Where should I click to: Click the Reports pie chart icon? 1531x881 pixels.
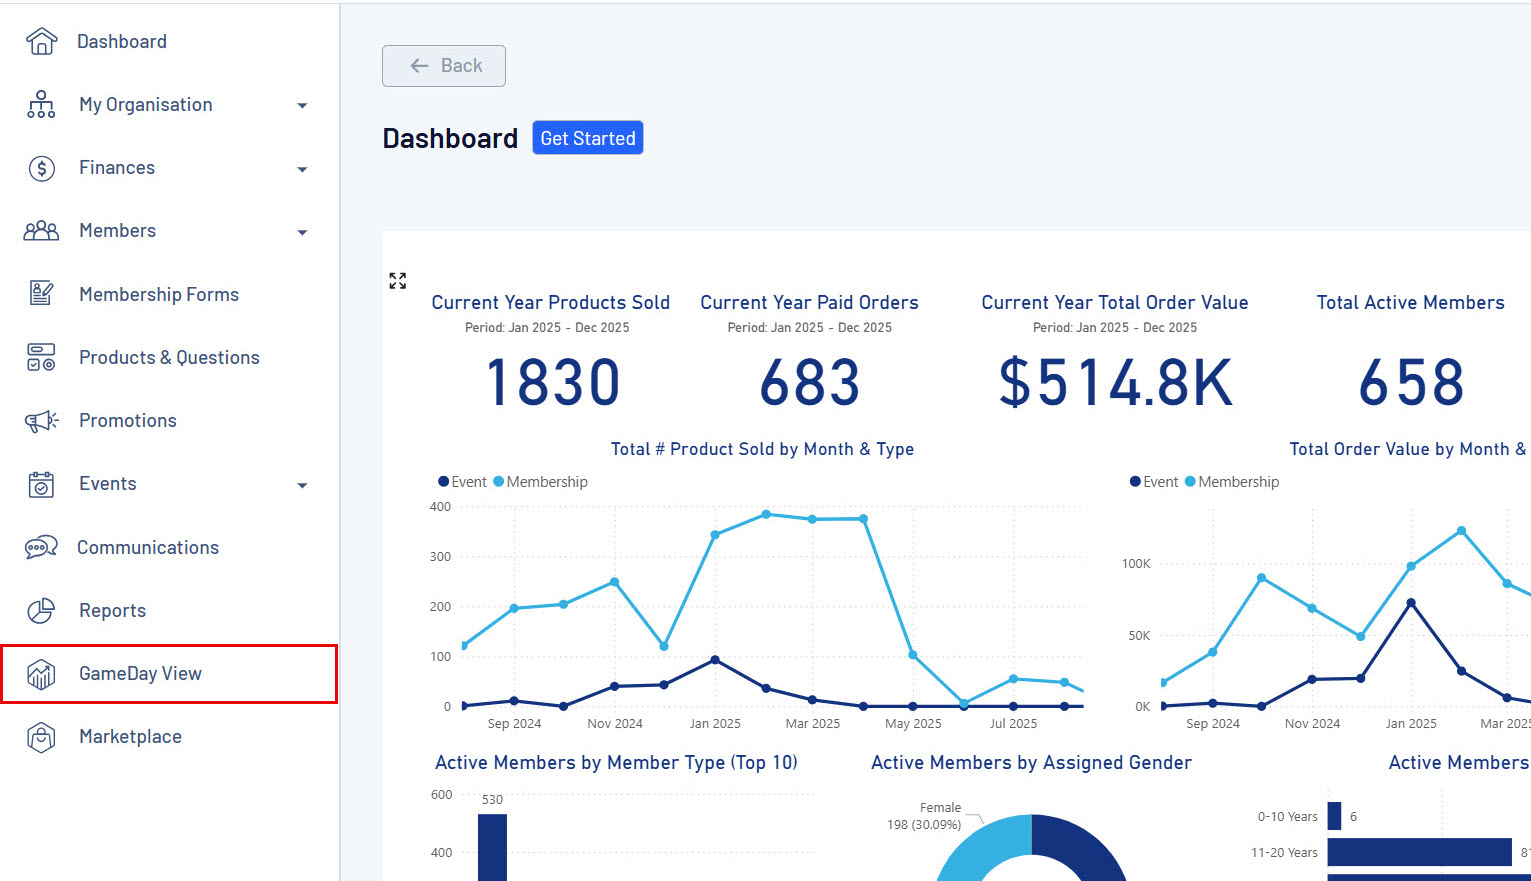[x=41, y=610]
